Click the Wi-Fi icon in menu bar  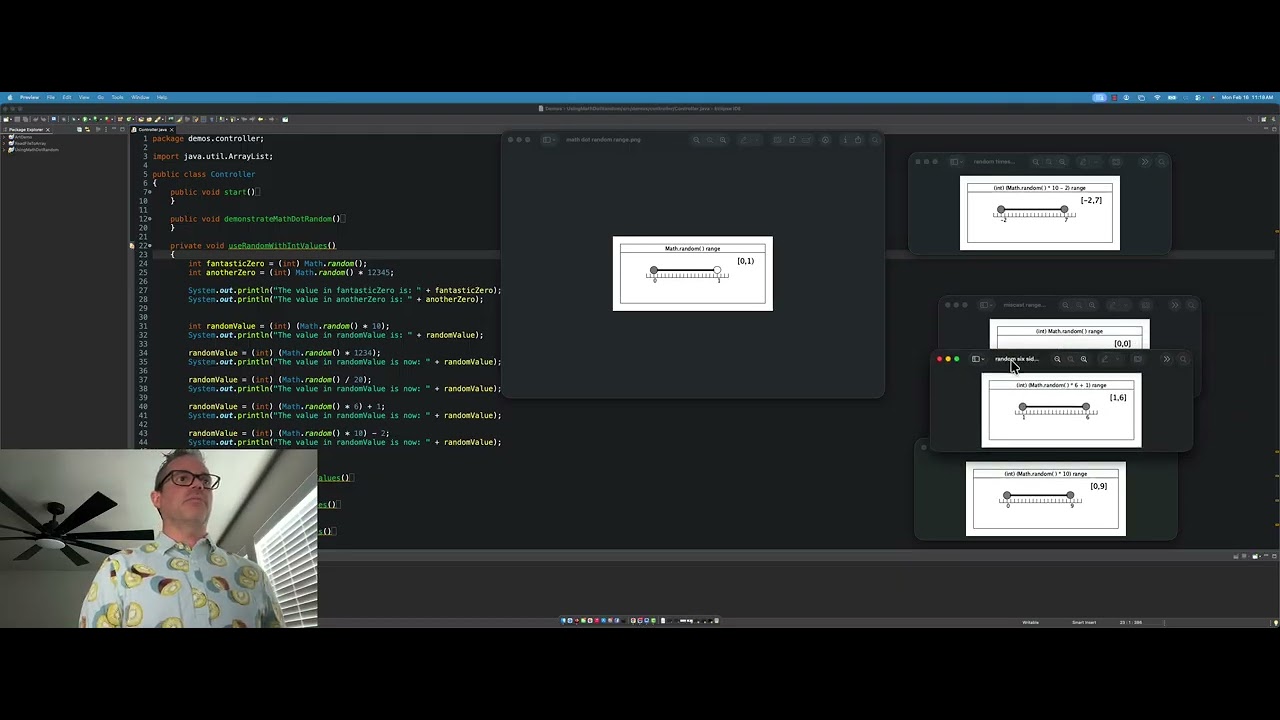pyautogui.click(x=1157, y=97)
